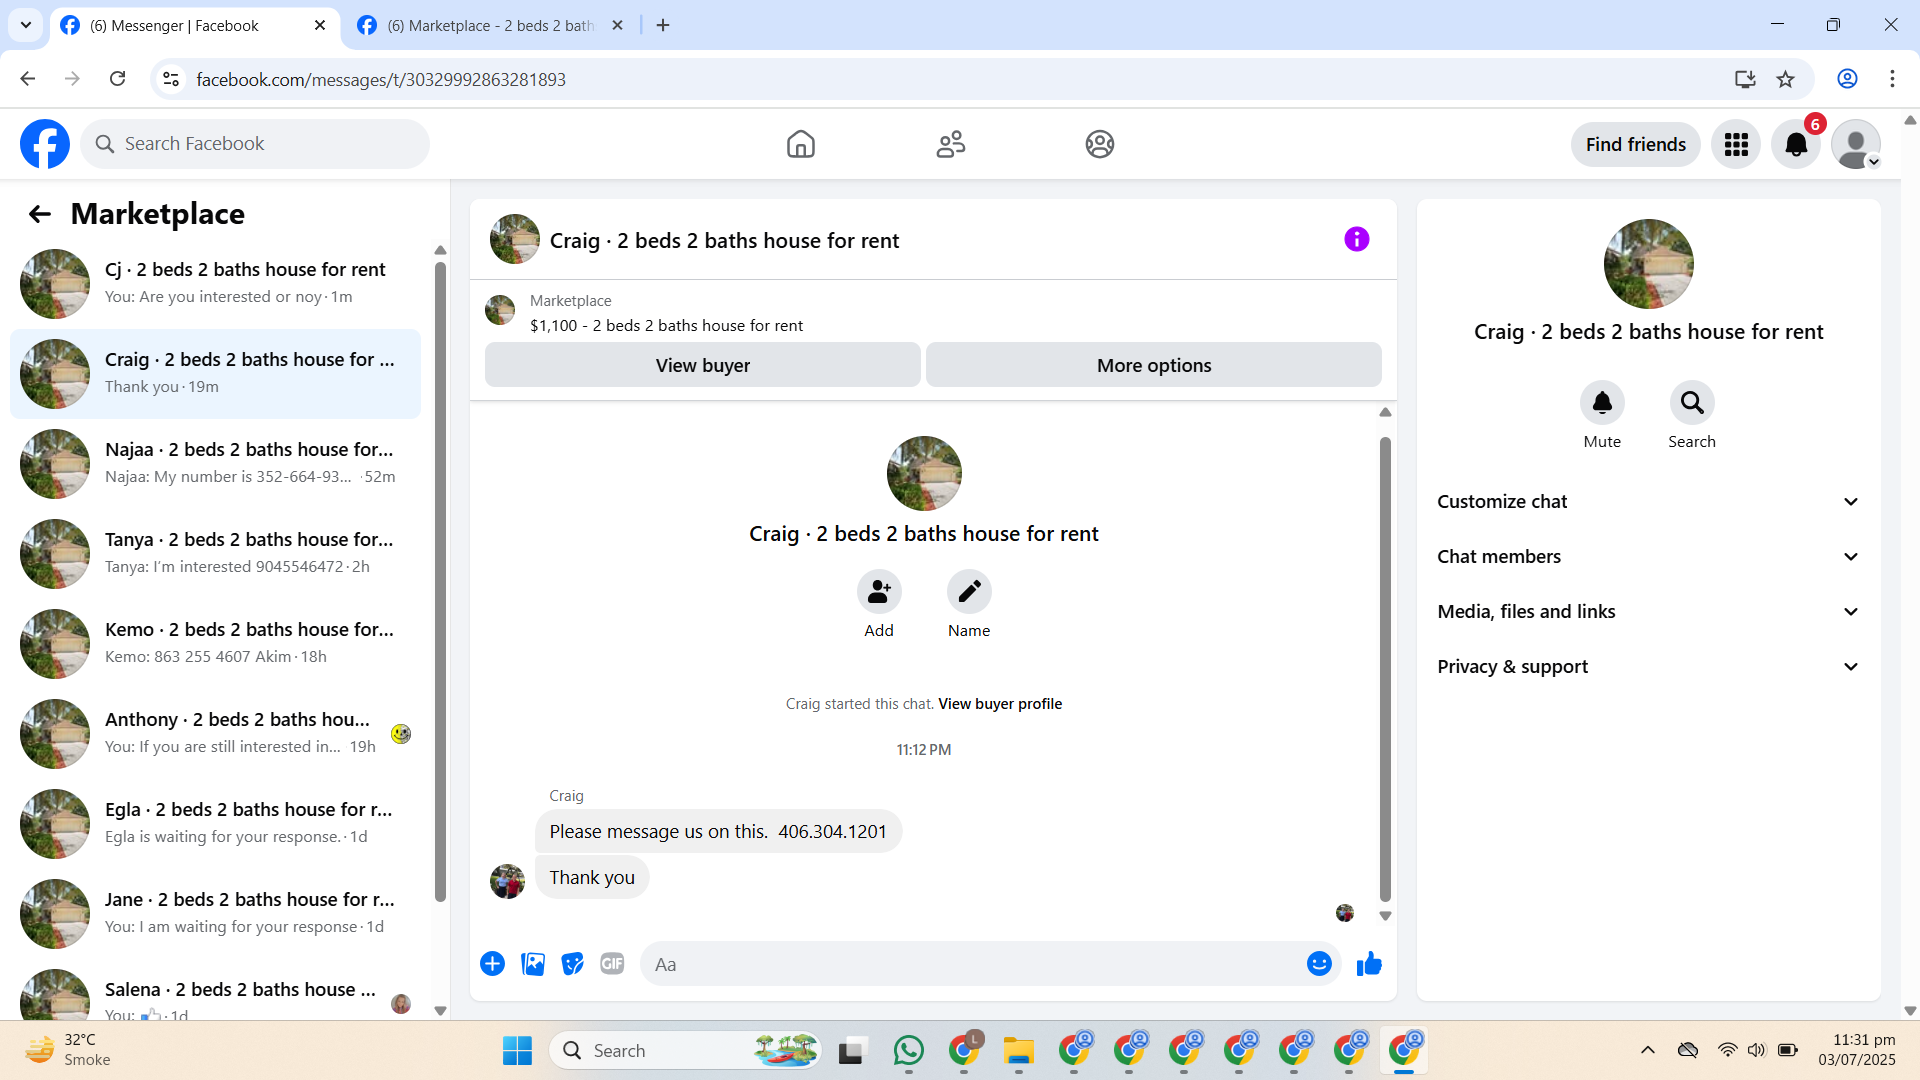Image resolution: width=1920 pixels, height=1080 pixels.
Task: Search within the conversation using the magnifier icon
Action: [1692, 403]
